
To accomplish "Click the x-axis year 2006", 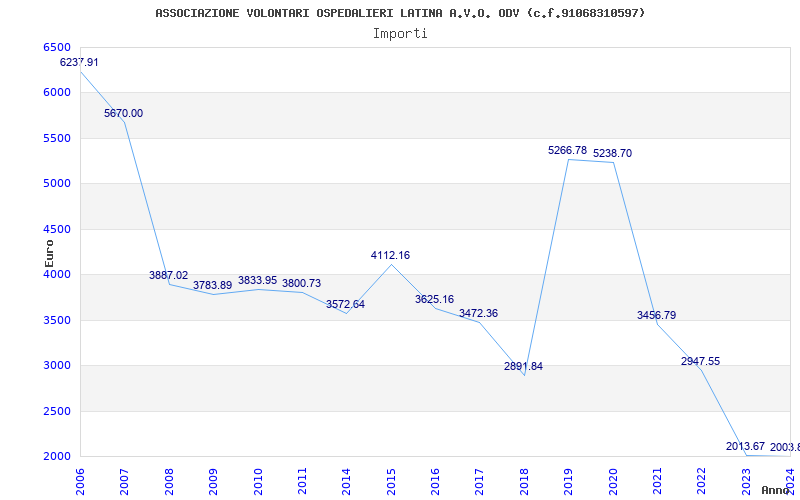I will tap(80, 481).
